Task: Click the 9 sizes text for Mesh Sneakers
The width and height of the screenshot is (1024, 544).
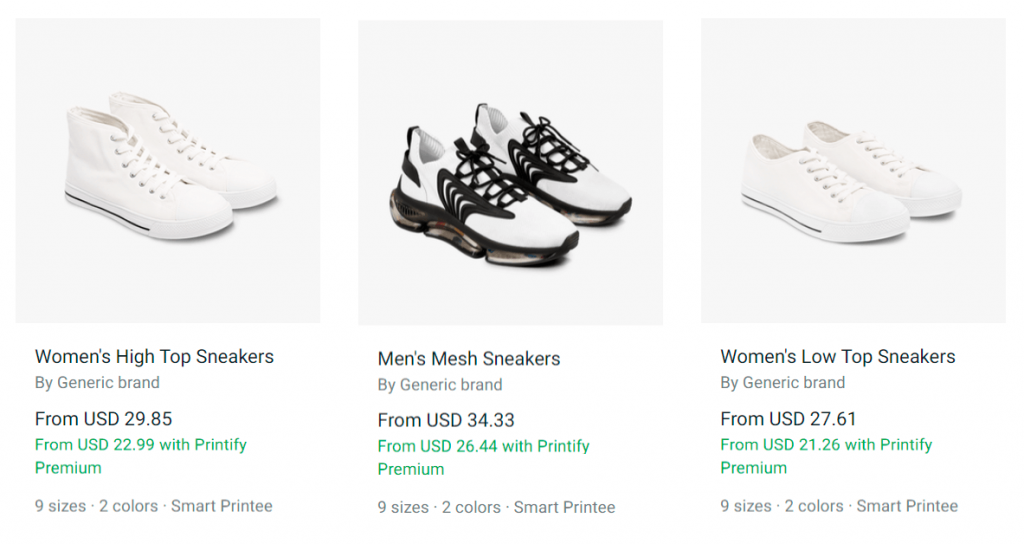Action: (x=403, y=507)
